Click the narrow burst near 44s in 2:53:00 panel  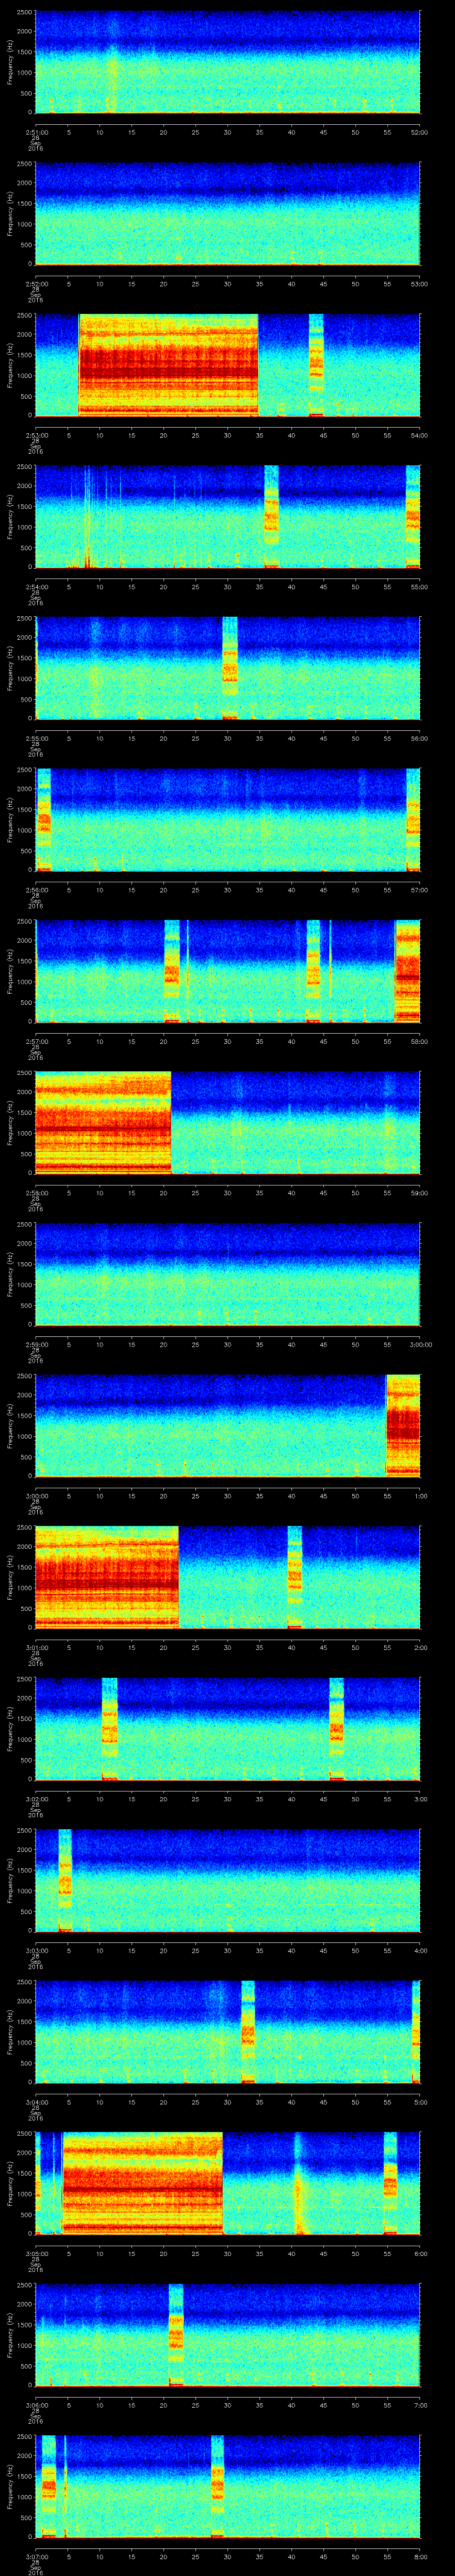(x=316, y=364)
